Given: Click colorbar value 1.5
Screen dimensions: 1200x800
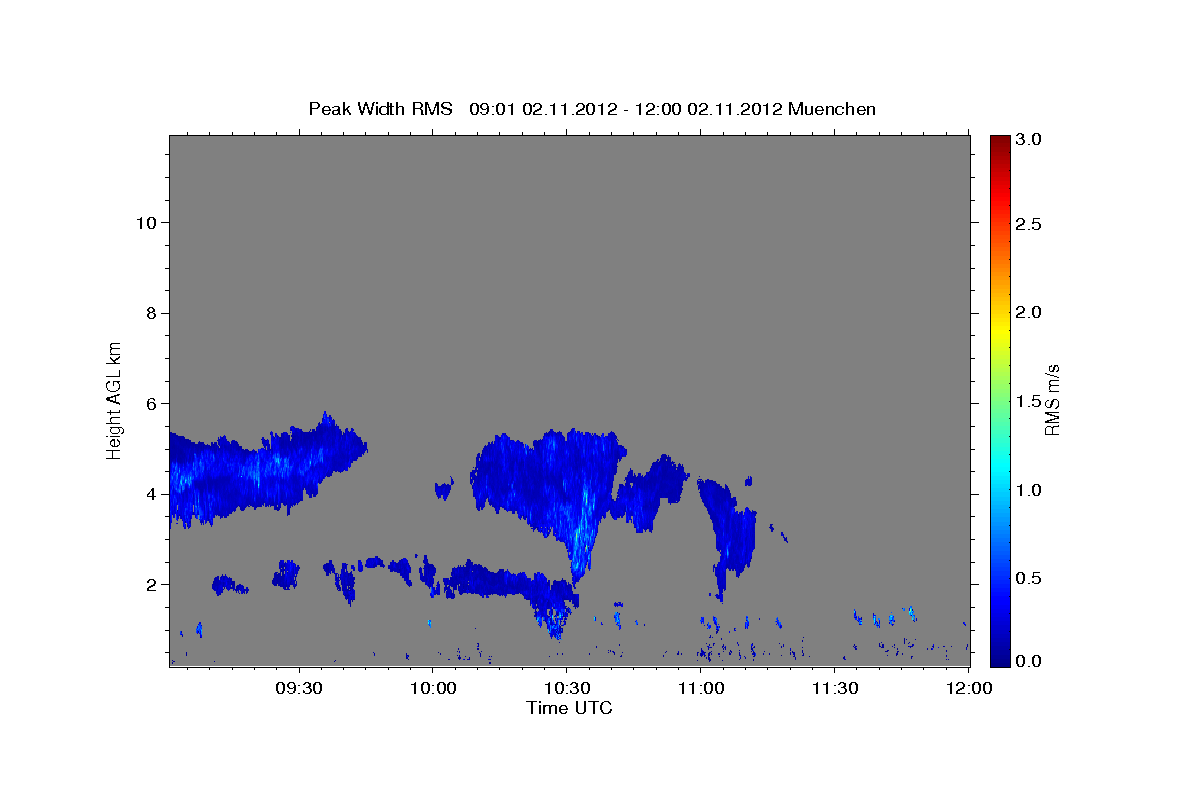Looking at the screenshot, I should (1030, 401).
